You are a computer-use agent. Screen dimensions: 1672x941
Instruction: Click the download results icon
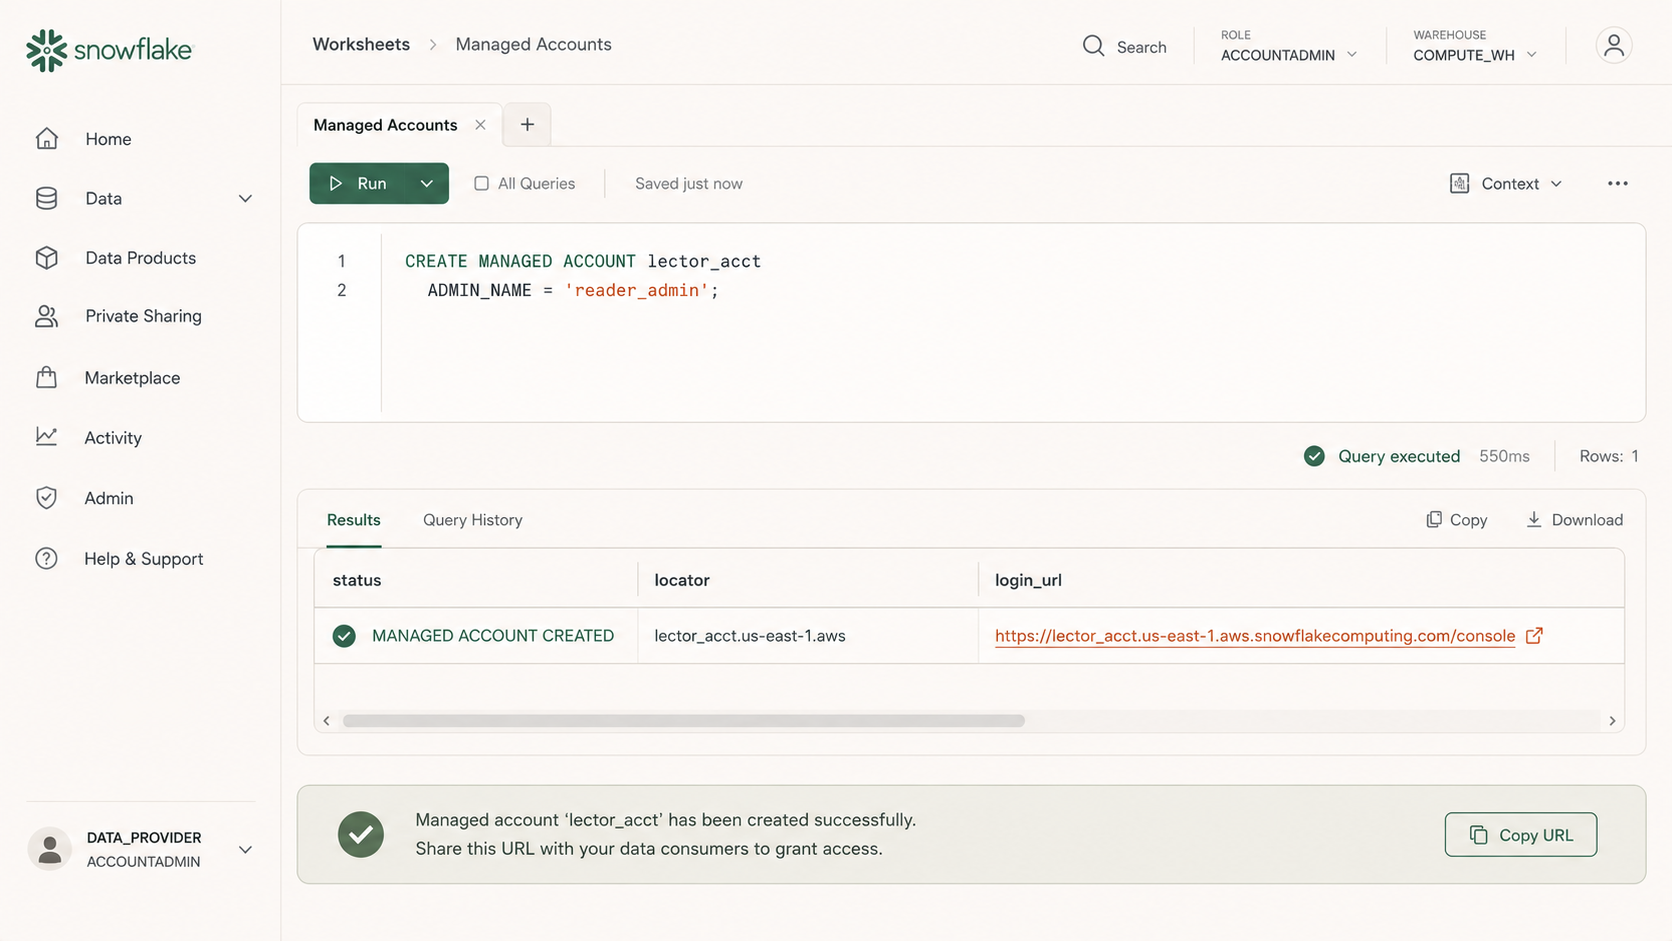pyautogui.click(x=1534, y=519)
